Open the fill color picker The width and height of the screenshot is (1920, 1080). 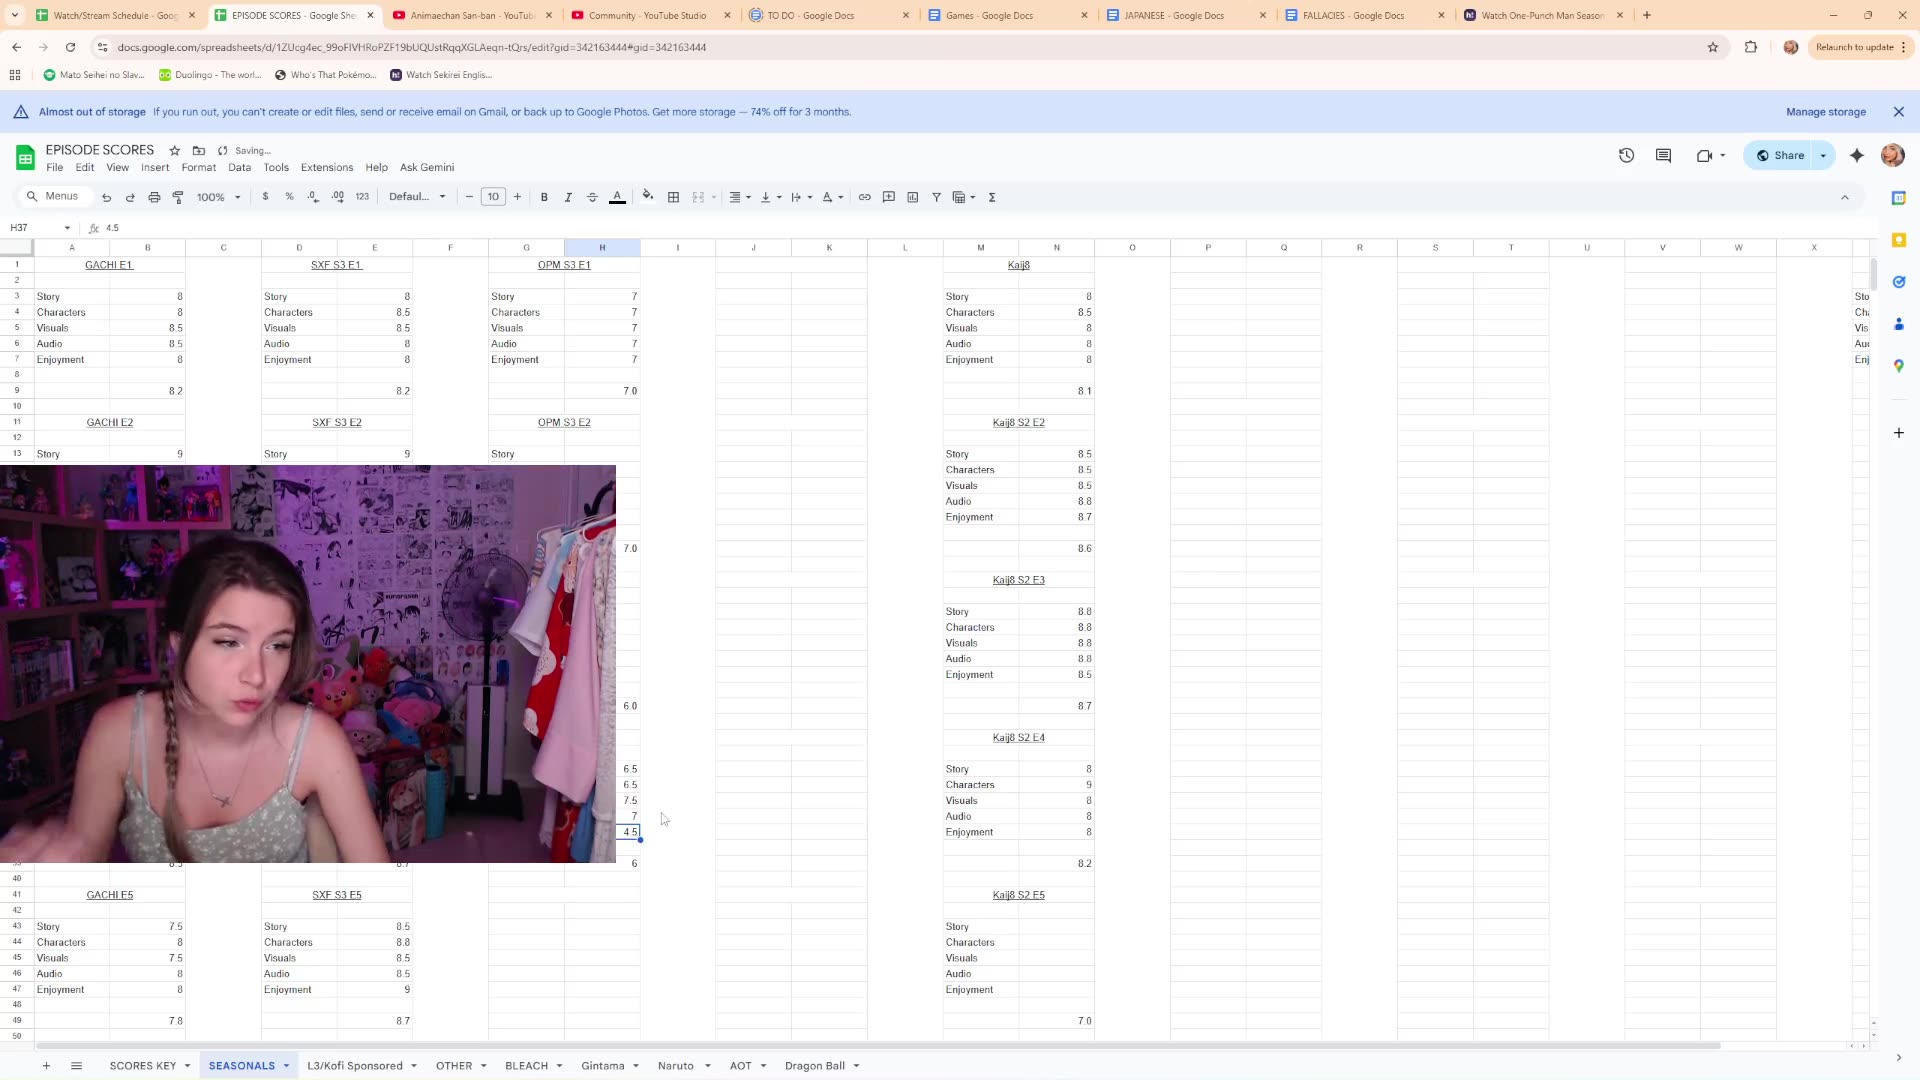click(648, 197)
